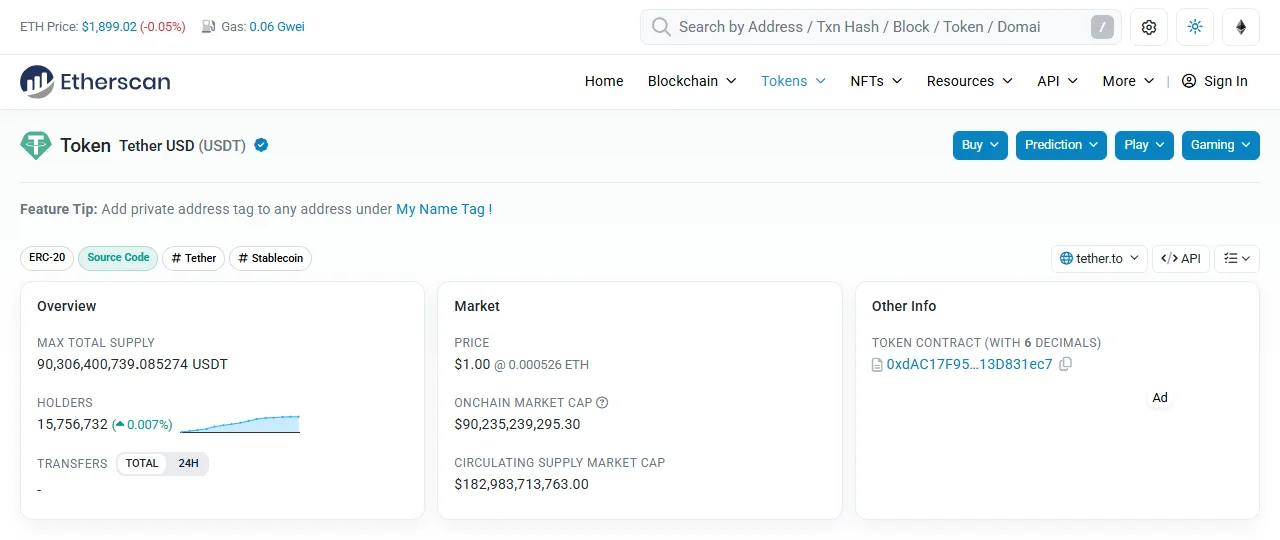Open the Blockchain menu
The height and width of the screenshot is (540, 1280).
[x=692, y=81]
